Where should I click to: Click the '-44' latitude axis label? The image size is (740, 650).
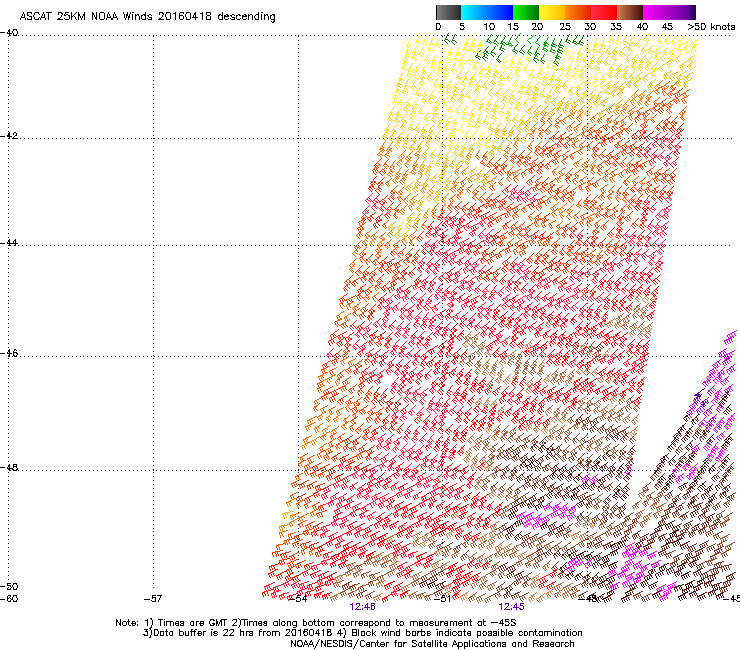coord(9,243)
